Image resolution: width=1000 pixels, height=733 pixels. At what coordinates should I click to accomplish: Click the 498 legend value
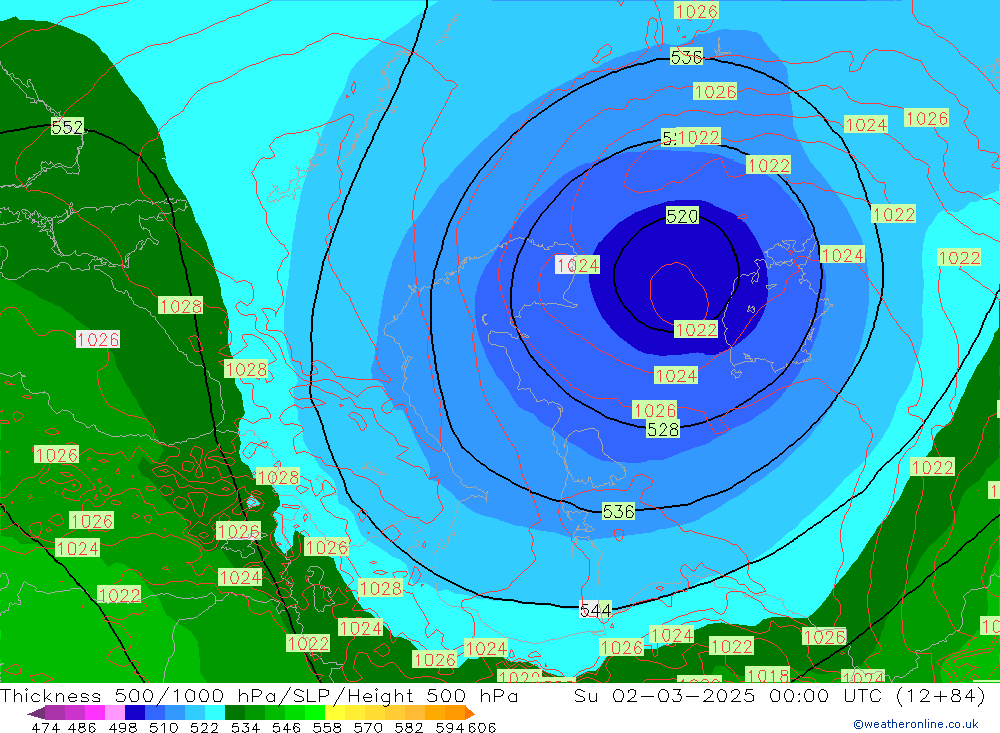(x=123, y=727)
